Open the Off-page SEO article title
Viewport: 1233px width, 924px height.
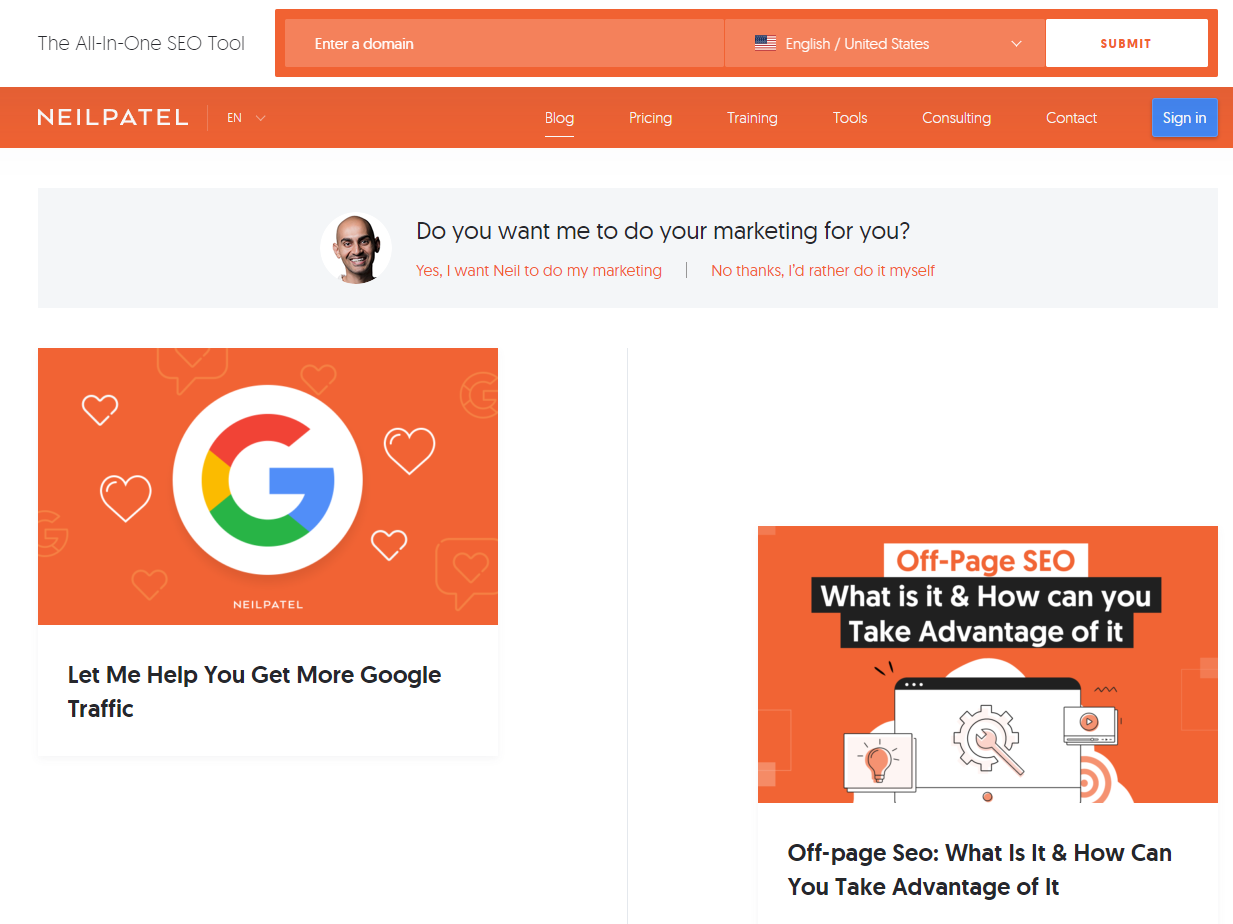point(979,869)
